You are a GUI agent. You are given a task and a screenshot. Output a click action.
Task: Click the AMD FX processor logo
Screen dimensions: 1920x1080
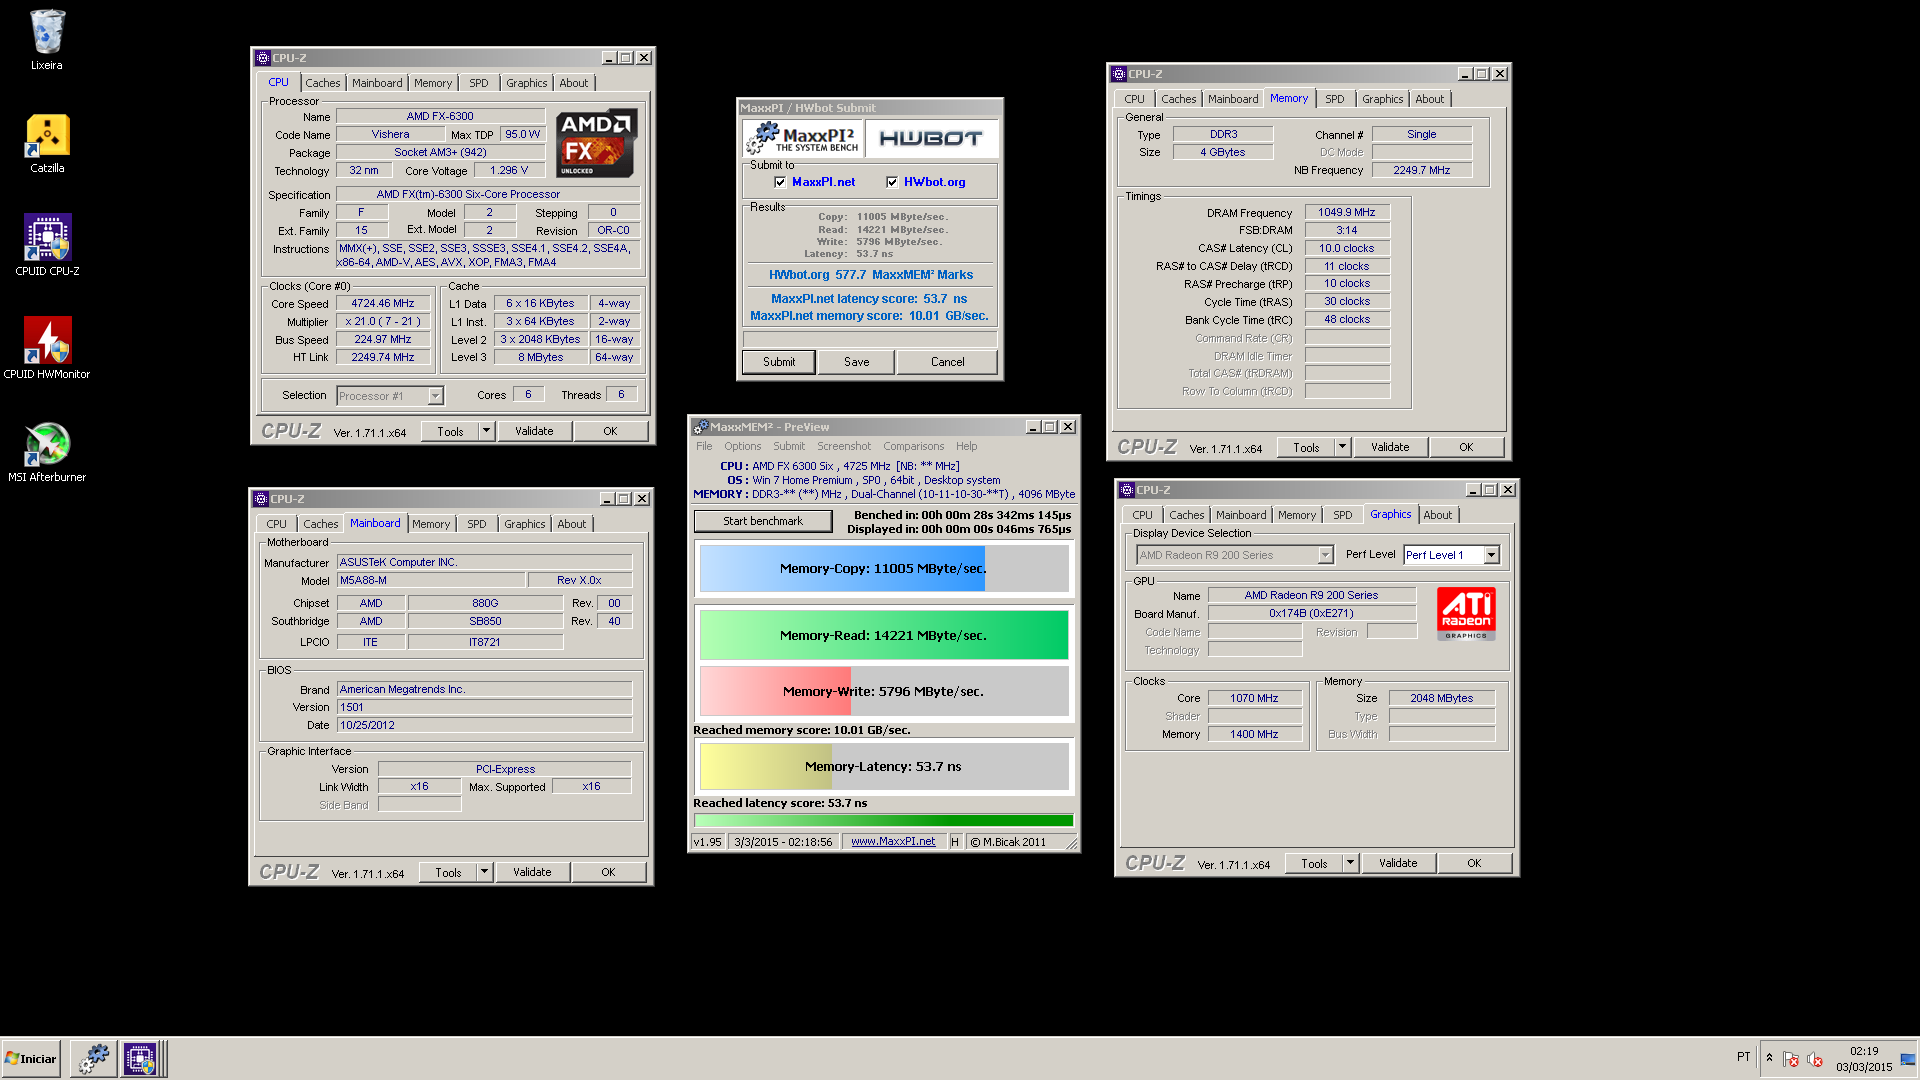pyautogui.click(x=597, y=143)
